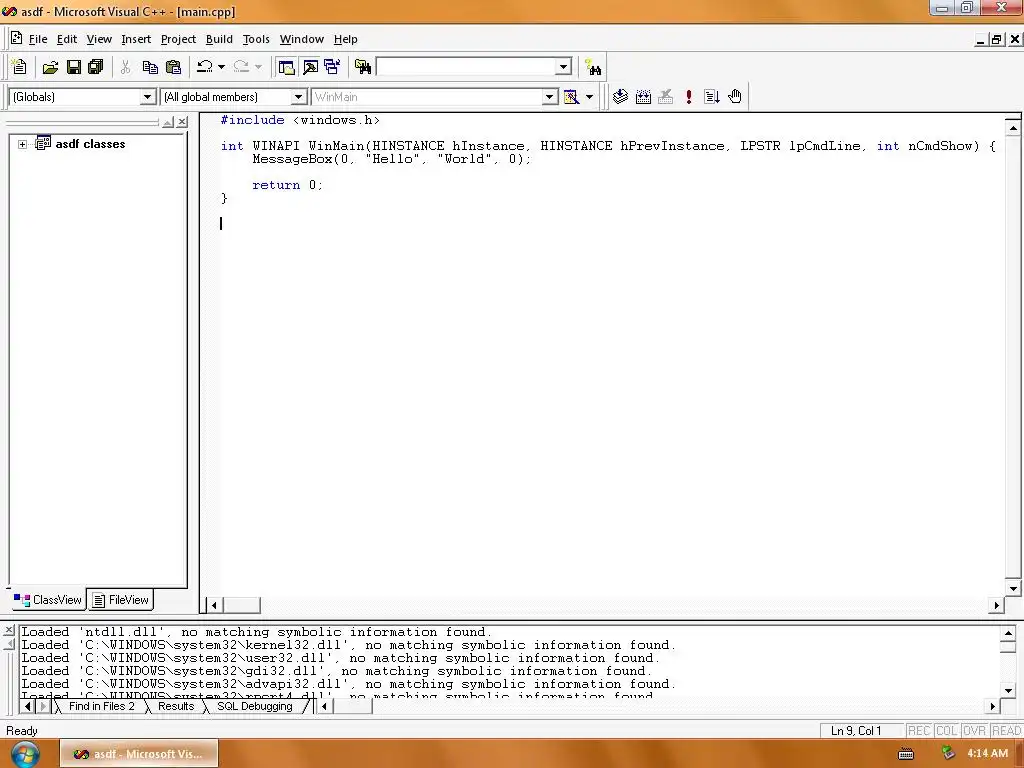Click the hand Insert/Remove Breakpoint icon
The width and height of the screenshot is (1024, 768).
pos(735,97)
